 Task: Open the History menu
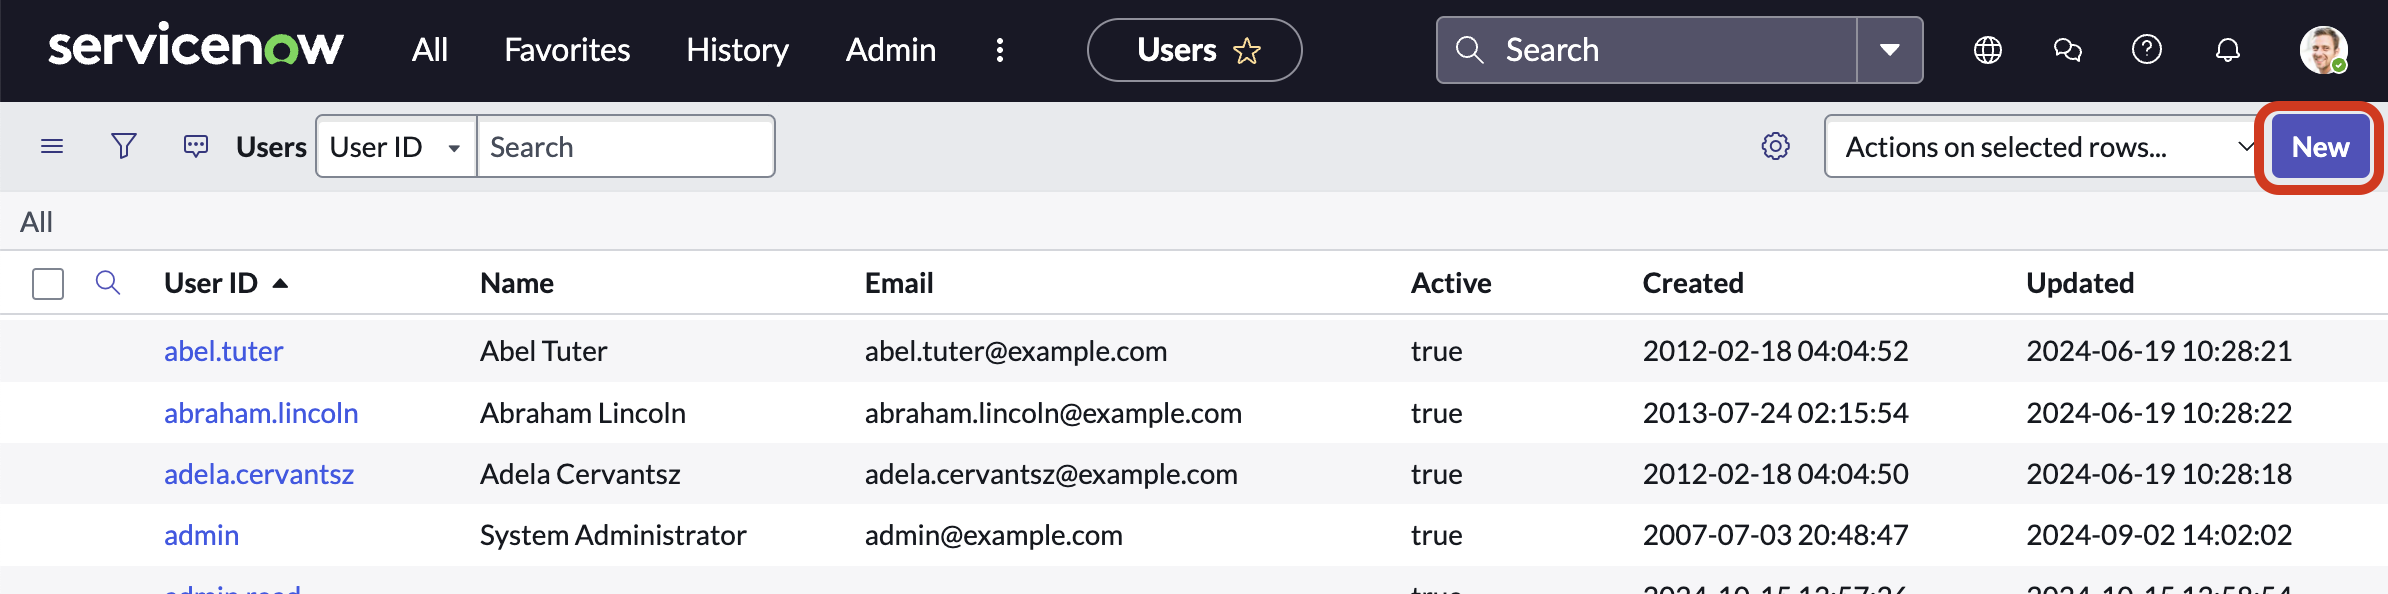pyautogui.click(x=737, y=50)
